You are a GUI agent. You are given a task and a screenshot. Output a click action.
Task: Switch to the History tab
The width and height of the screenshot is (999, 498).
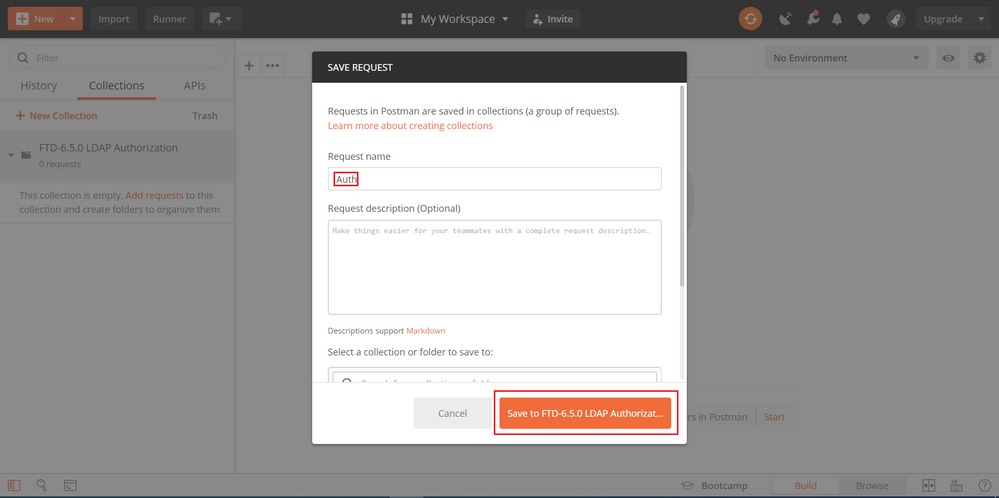pyautogui.click(x=38, y=85)
